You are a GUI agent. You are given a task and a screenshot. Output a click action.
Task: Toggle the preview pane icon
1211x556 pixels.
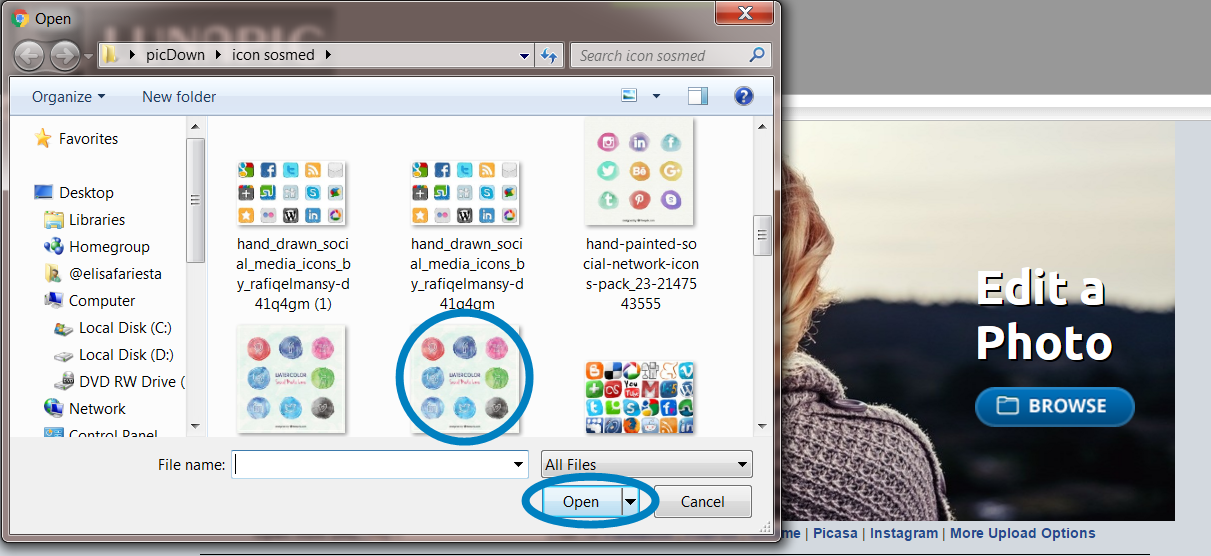(698, 96)
